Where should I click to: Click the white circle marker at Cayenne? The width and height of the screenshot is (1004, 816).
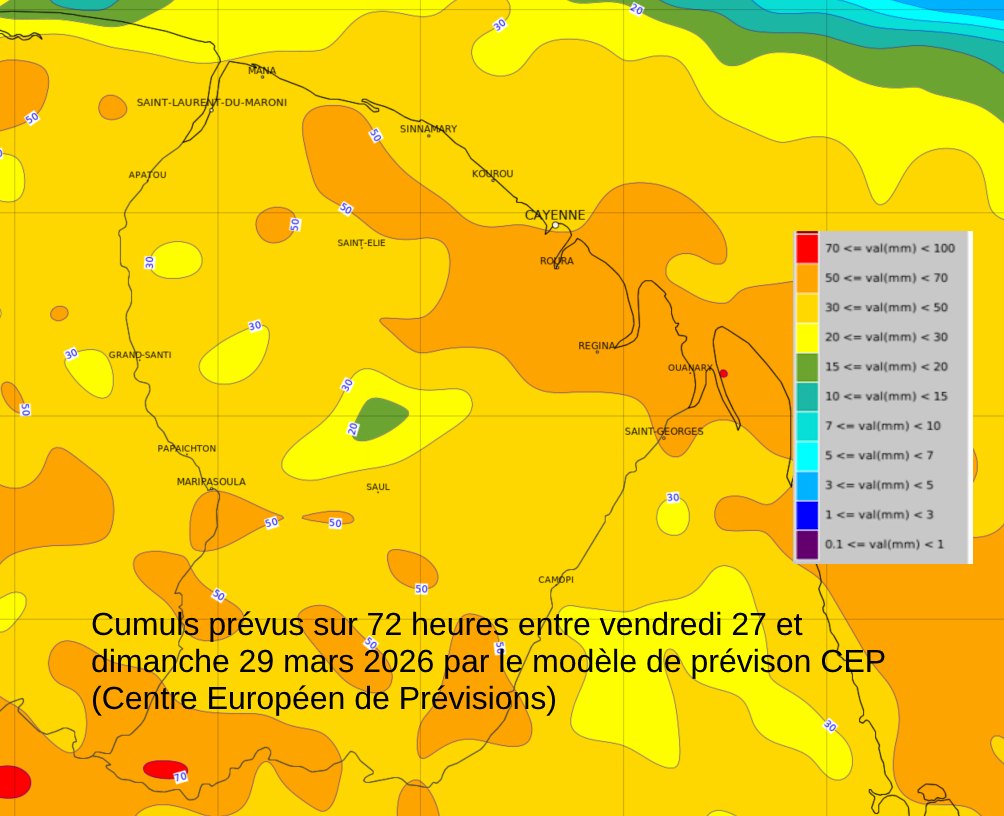pyautogui.click(x=556, y=226)
